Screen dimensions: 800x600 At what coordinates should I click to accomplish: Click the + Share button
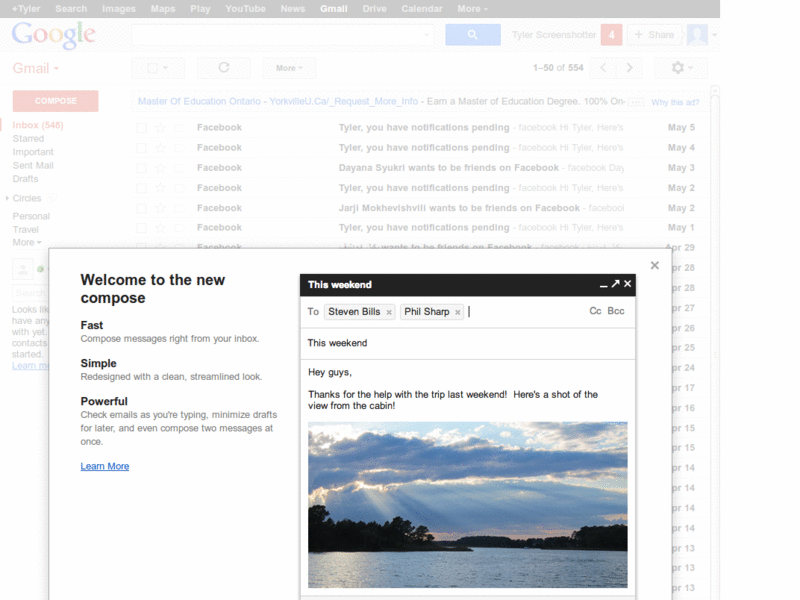[654, 35]
